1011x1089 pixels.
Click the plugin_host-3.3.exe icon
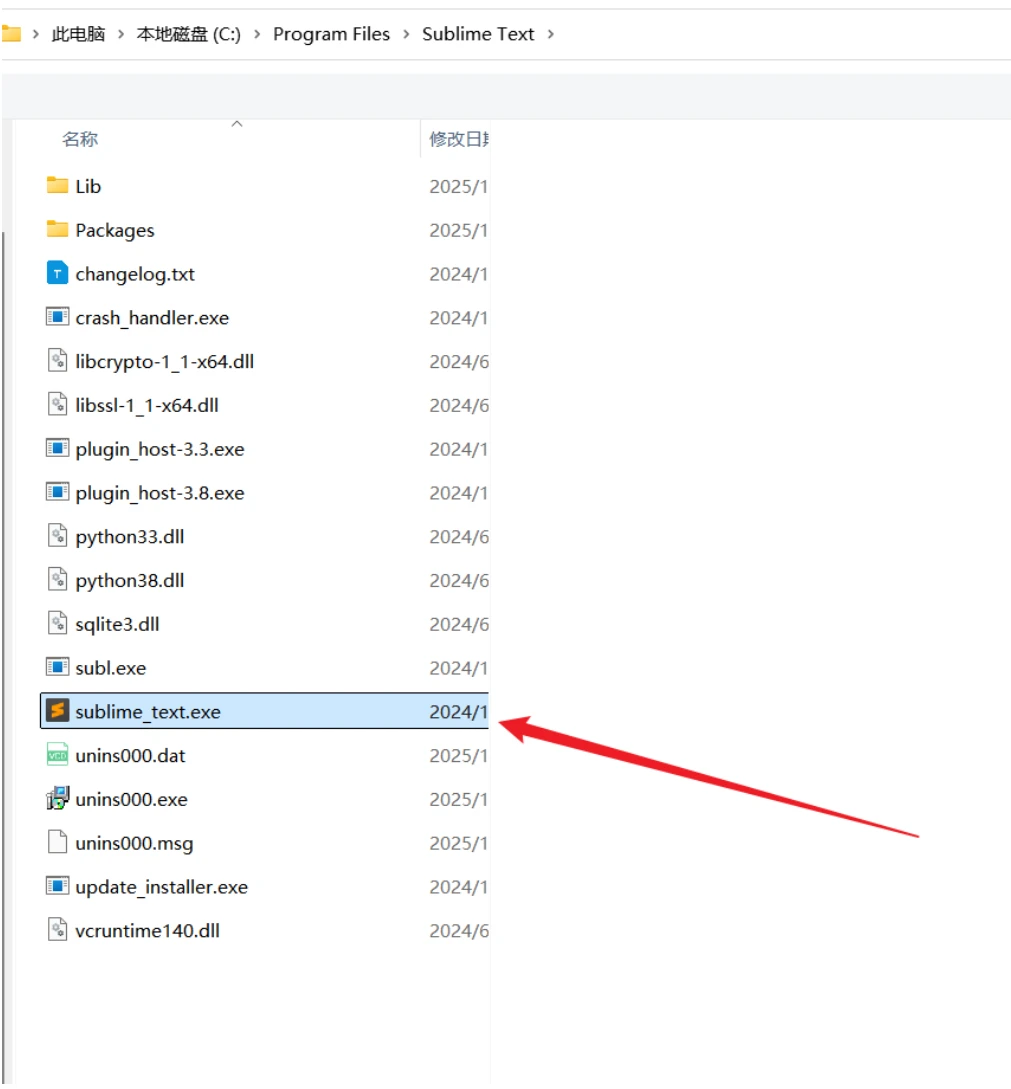57,448
